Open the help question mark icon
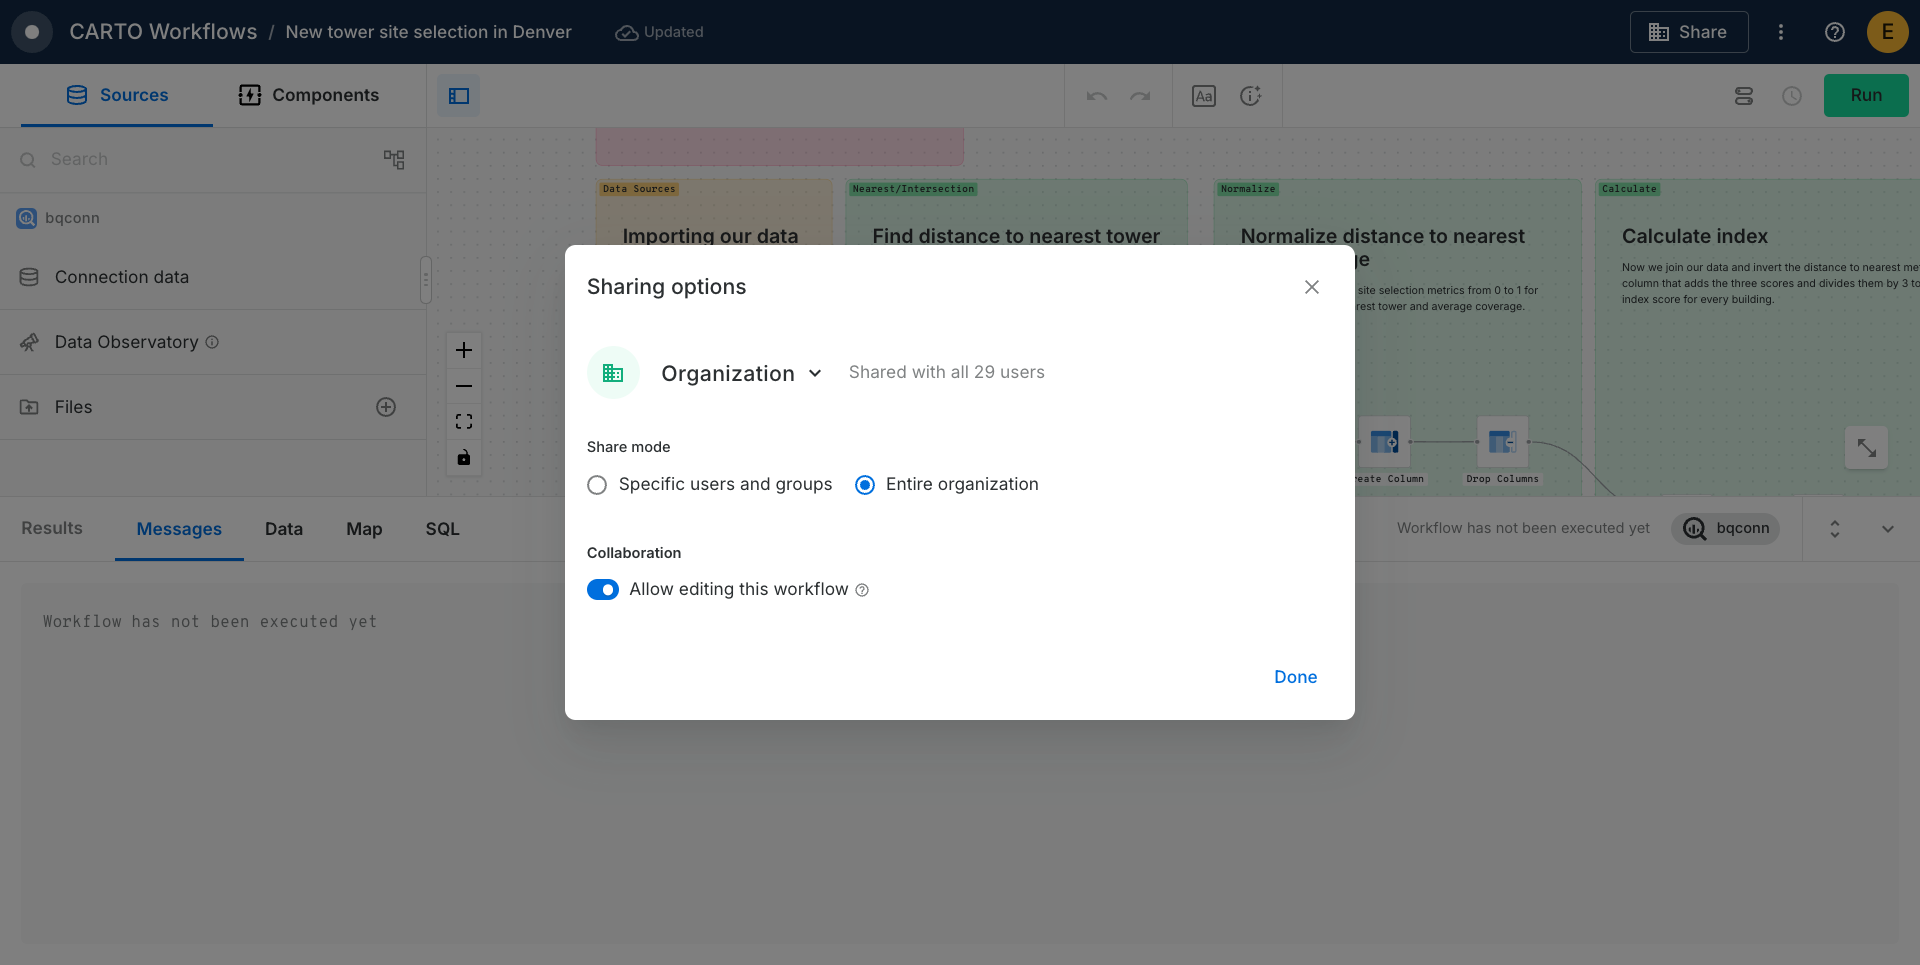The height and width of the screenshot is (965, 1920). [1834, 32]
